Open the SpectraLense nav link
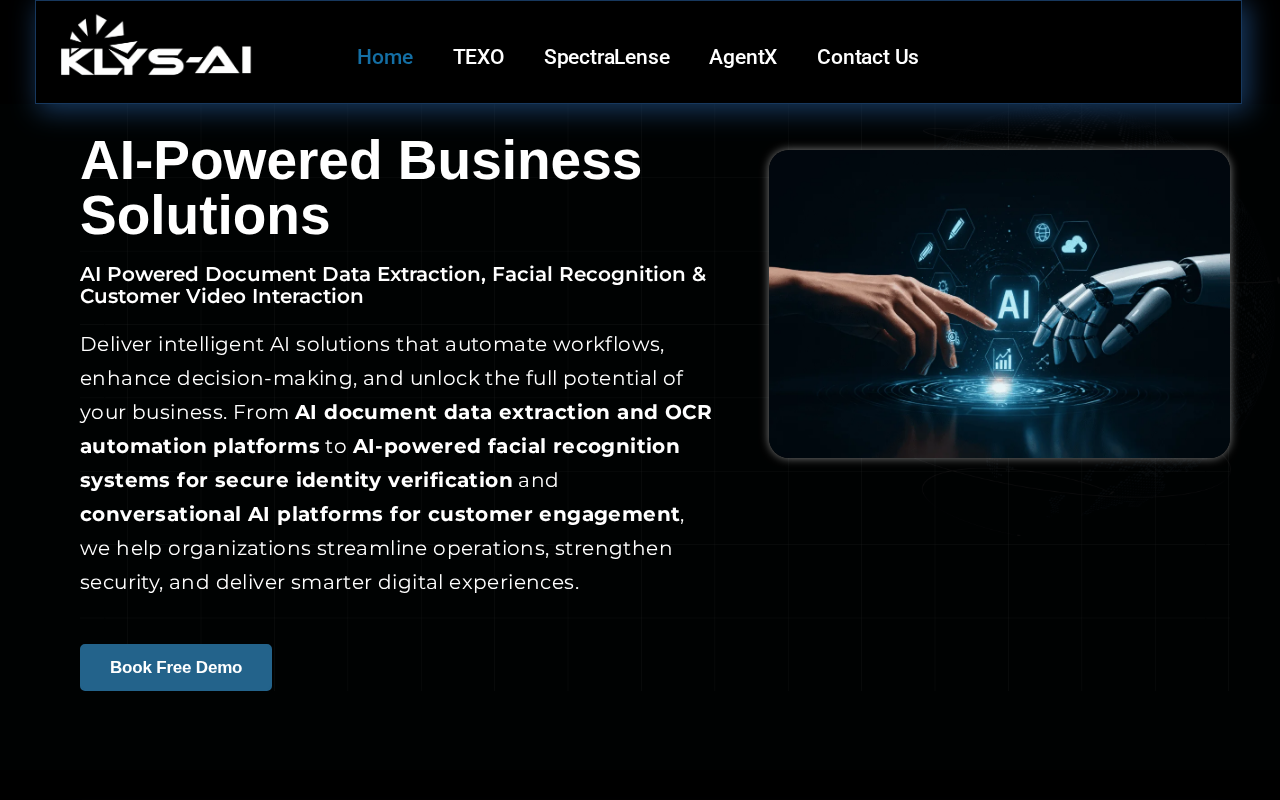This screenshot has height=800, width=1280. (x=607, y=57)
